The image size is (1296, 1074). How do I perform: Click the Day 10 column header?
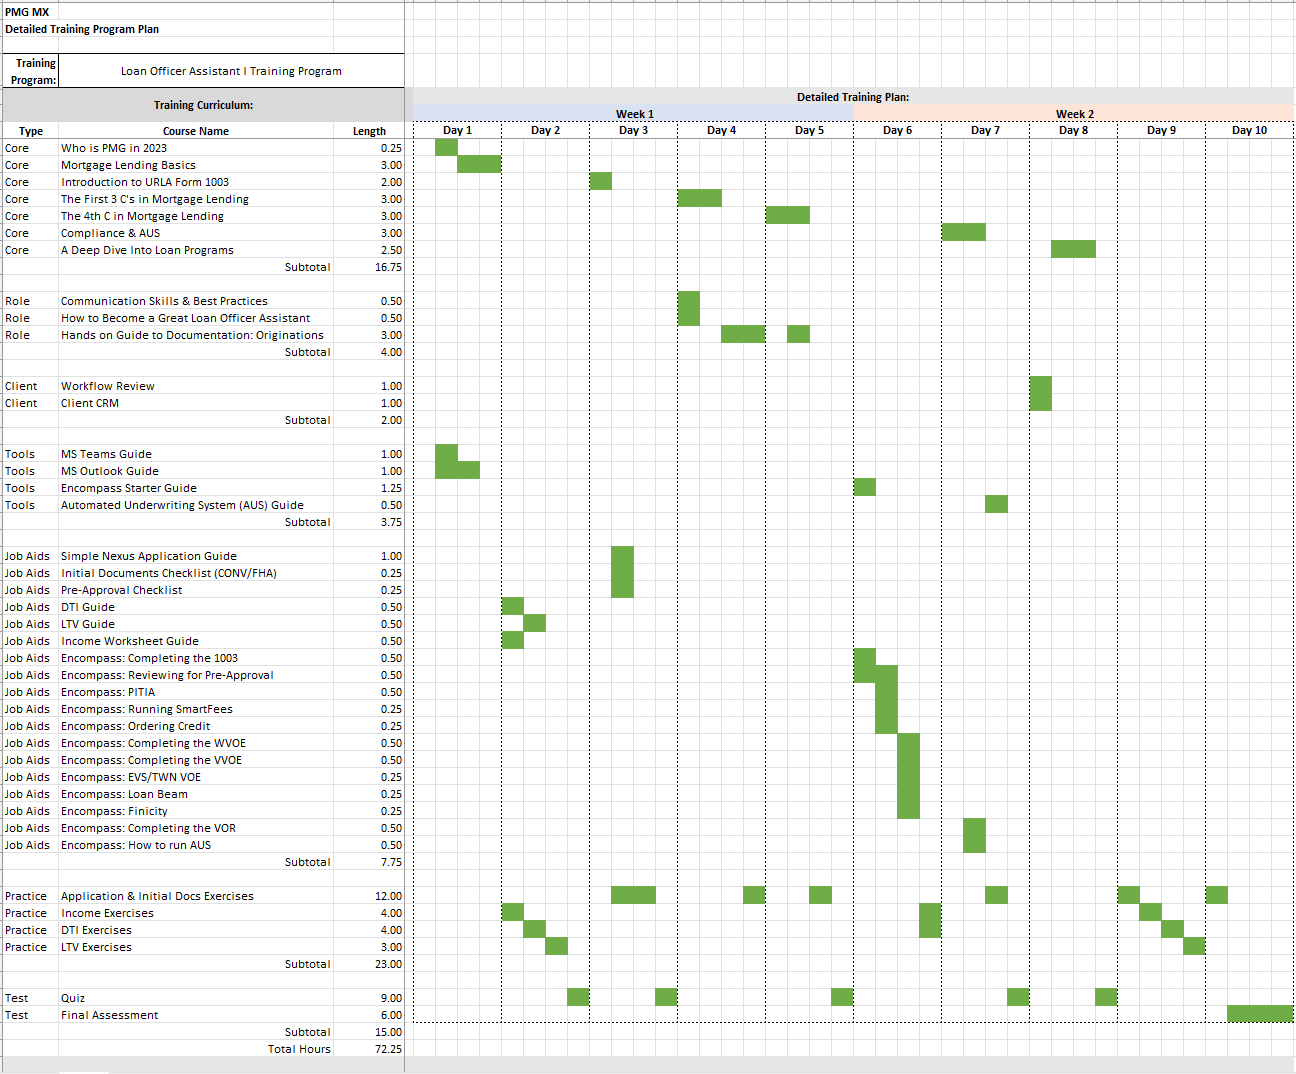tap(1249, 130)
